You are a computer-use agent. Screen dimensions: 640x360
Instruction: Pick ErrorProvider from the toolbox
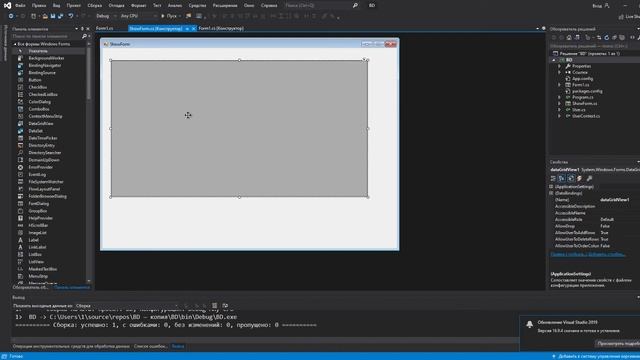coord(40,167)
